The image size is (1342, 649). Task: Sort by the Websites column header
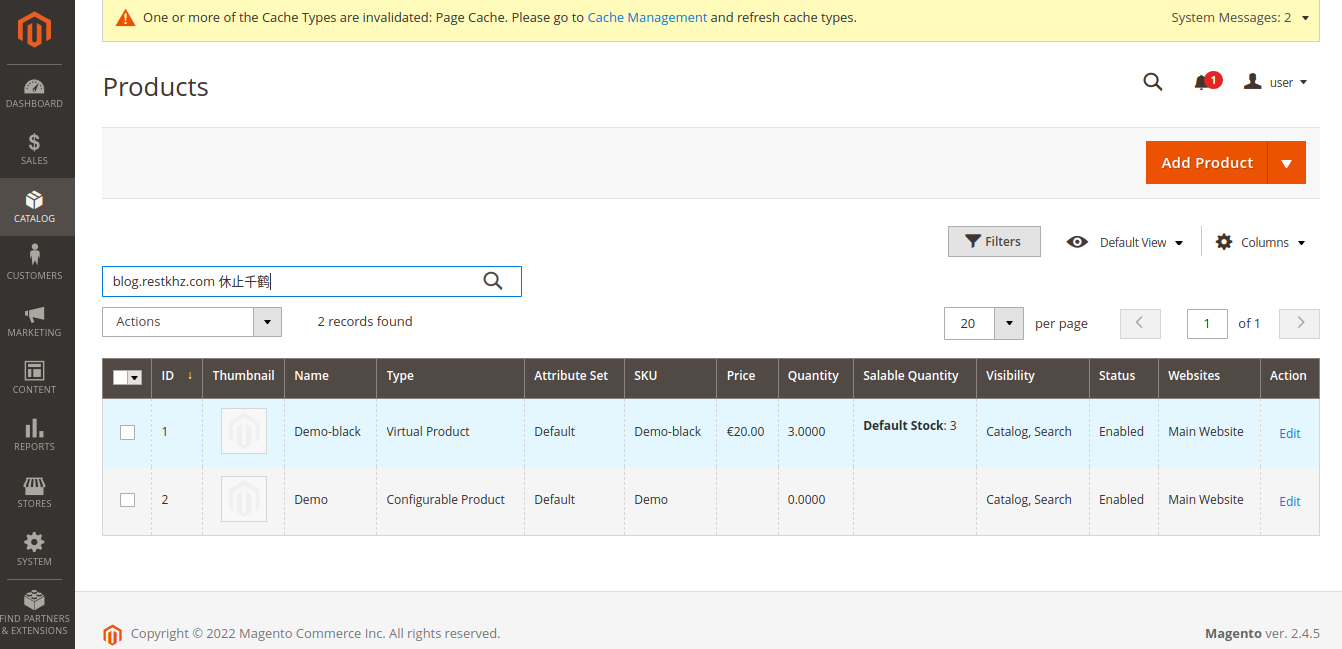(1209, 376)
